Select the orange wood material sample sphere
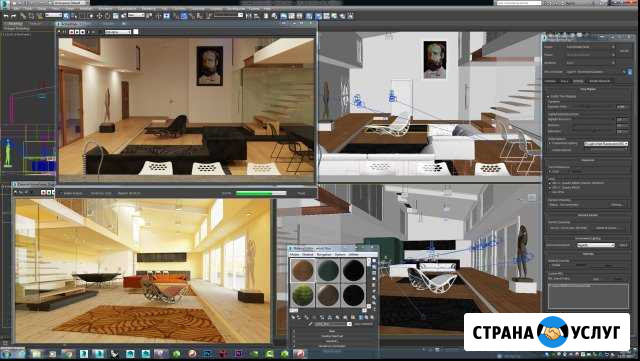 click(303, 270)
